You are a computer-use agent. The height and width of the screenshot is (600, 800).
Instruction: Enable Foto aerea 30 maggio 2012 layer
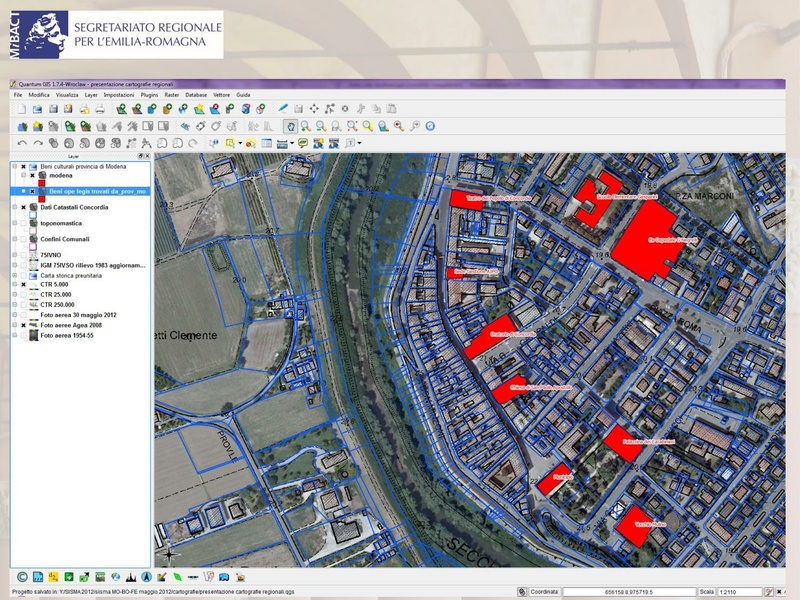(x=23, y=315)
